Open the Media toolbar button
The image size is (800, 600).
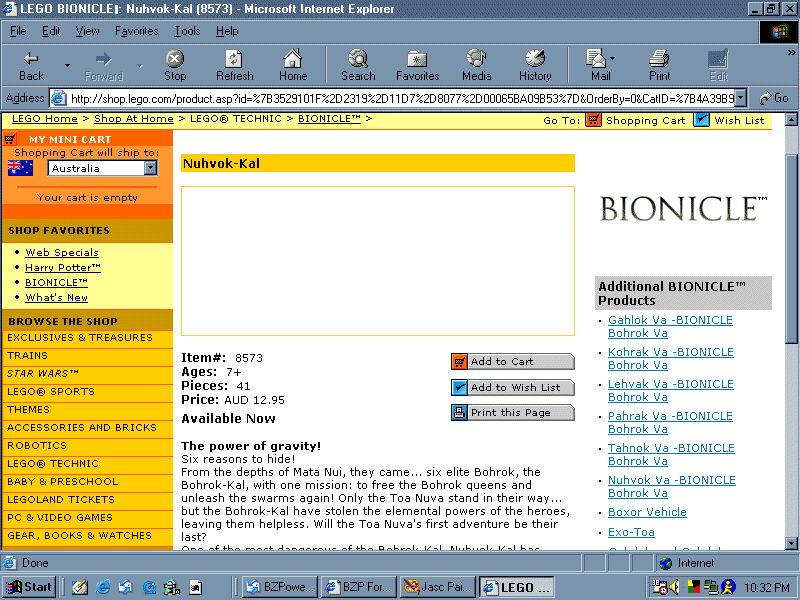click(x=476, y=66)
